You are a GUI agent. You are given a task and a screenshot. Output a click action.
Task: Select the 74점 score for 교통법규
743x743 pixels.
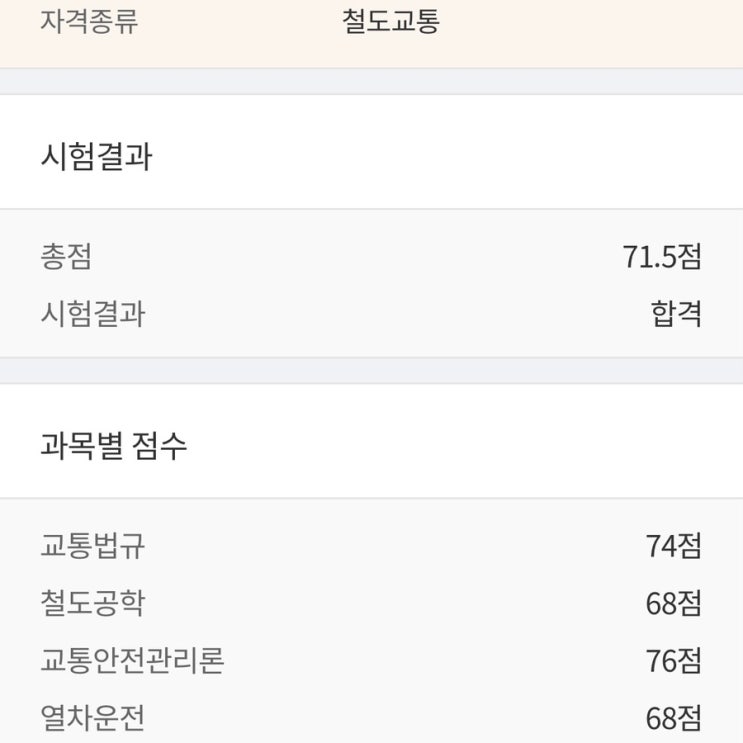click(673, 545)
